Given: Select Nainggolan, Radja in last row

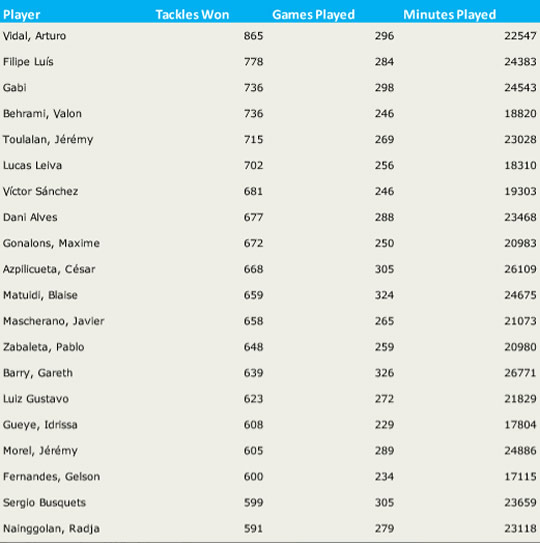Looking at the screenshot, I should (x=51, y=529).
